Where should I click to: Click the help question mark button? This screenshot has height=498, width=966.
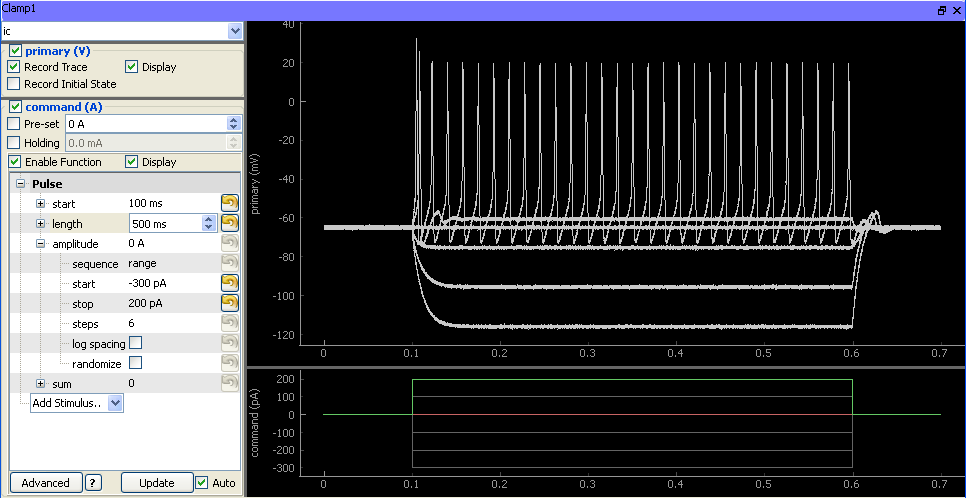(93, 483)
